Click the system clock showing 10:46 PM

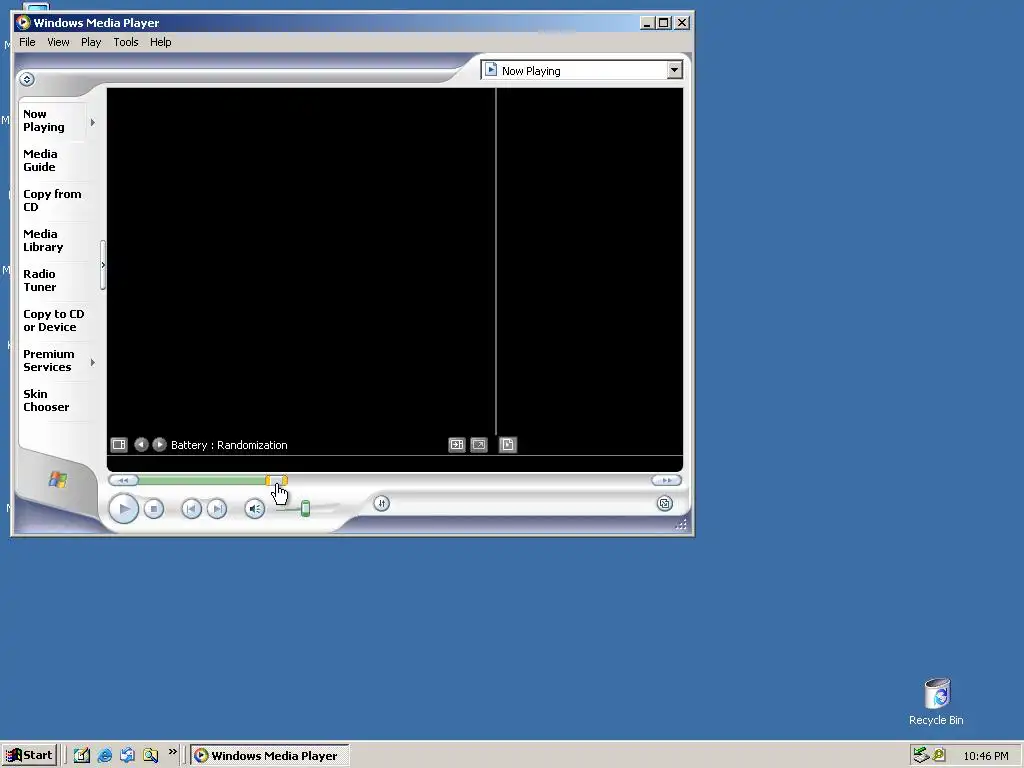(985, 756)
